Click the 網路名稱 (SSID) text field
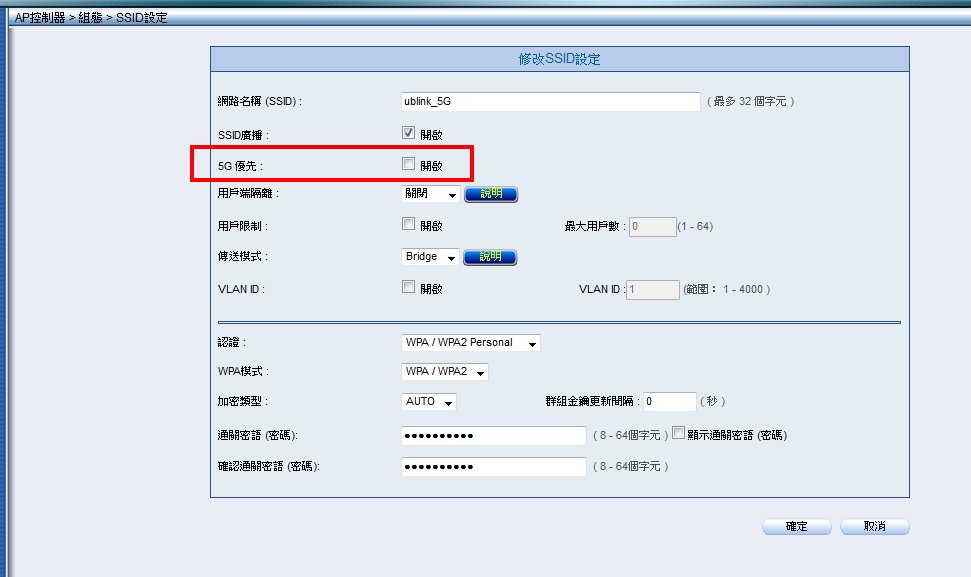The height and width of the screenshot is (577, 971). (x=550, y=101)
